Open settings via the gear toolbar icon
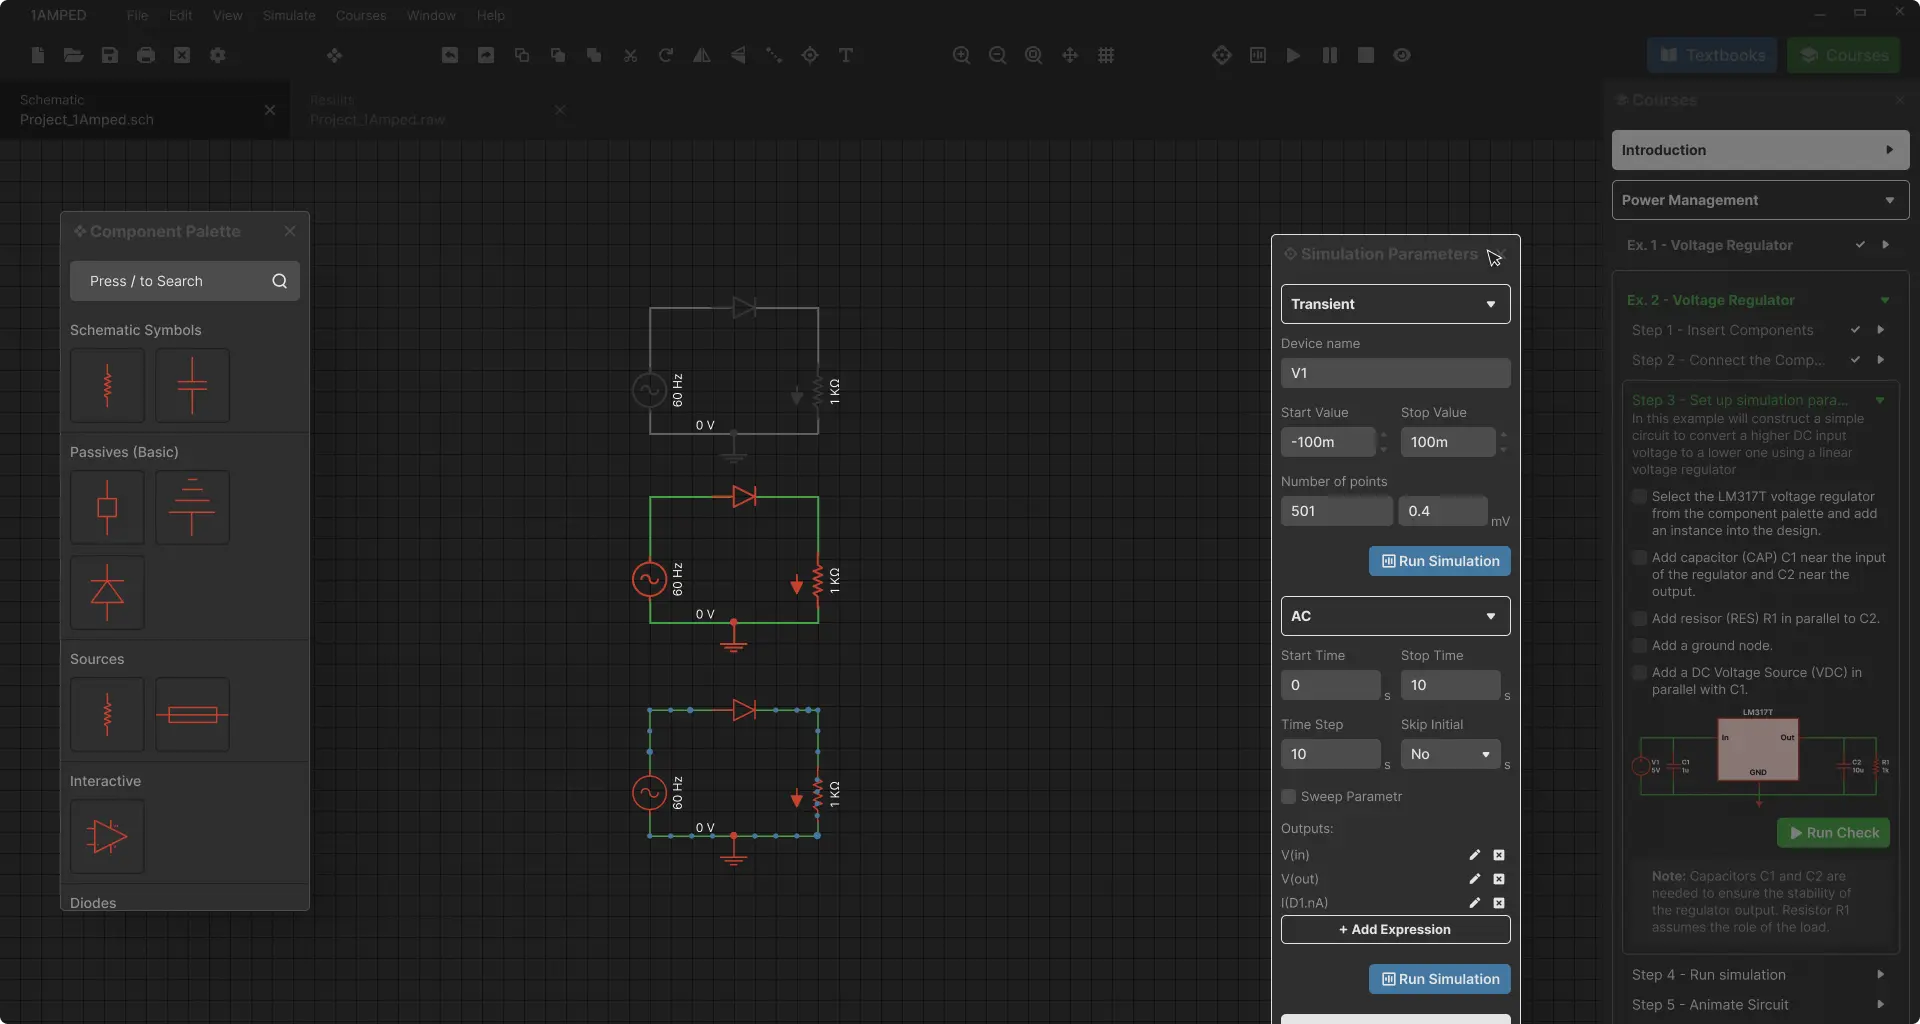The image size is (1920, 1024). click(218, 55)
